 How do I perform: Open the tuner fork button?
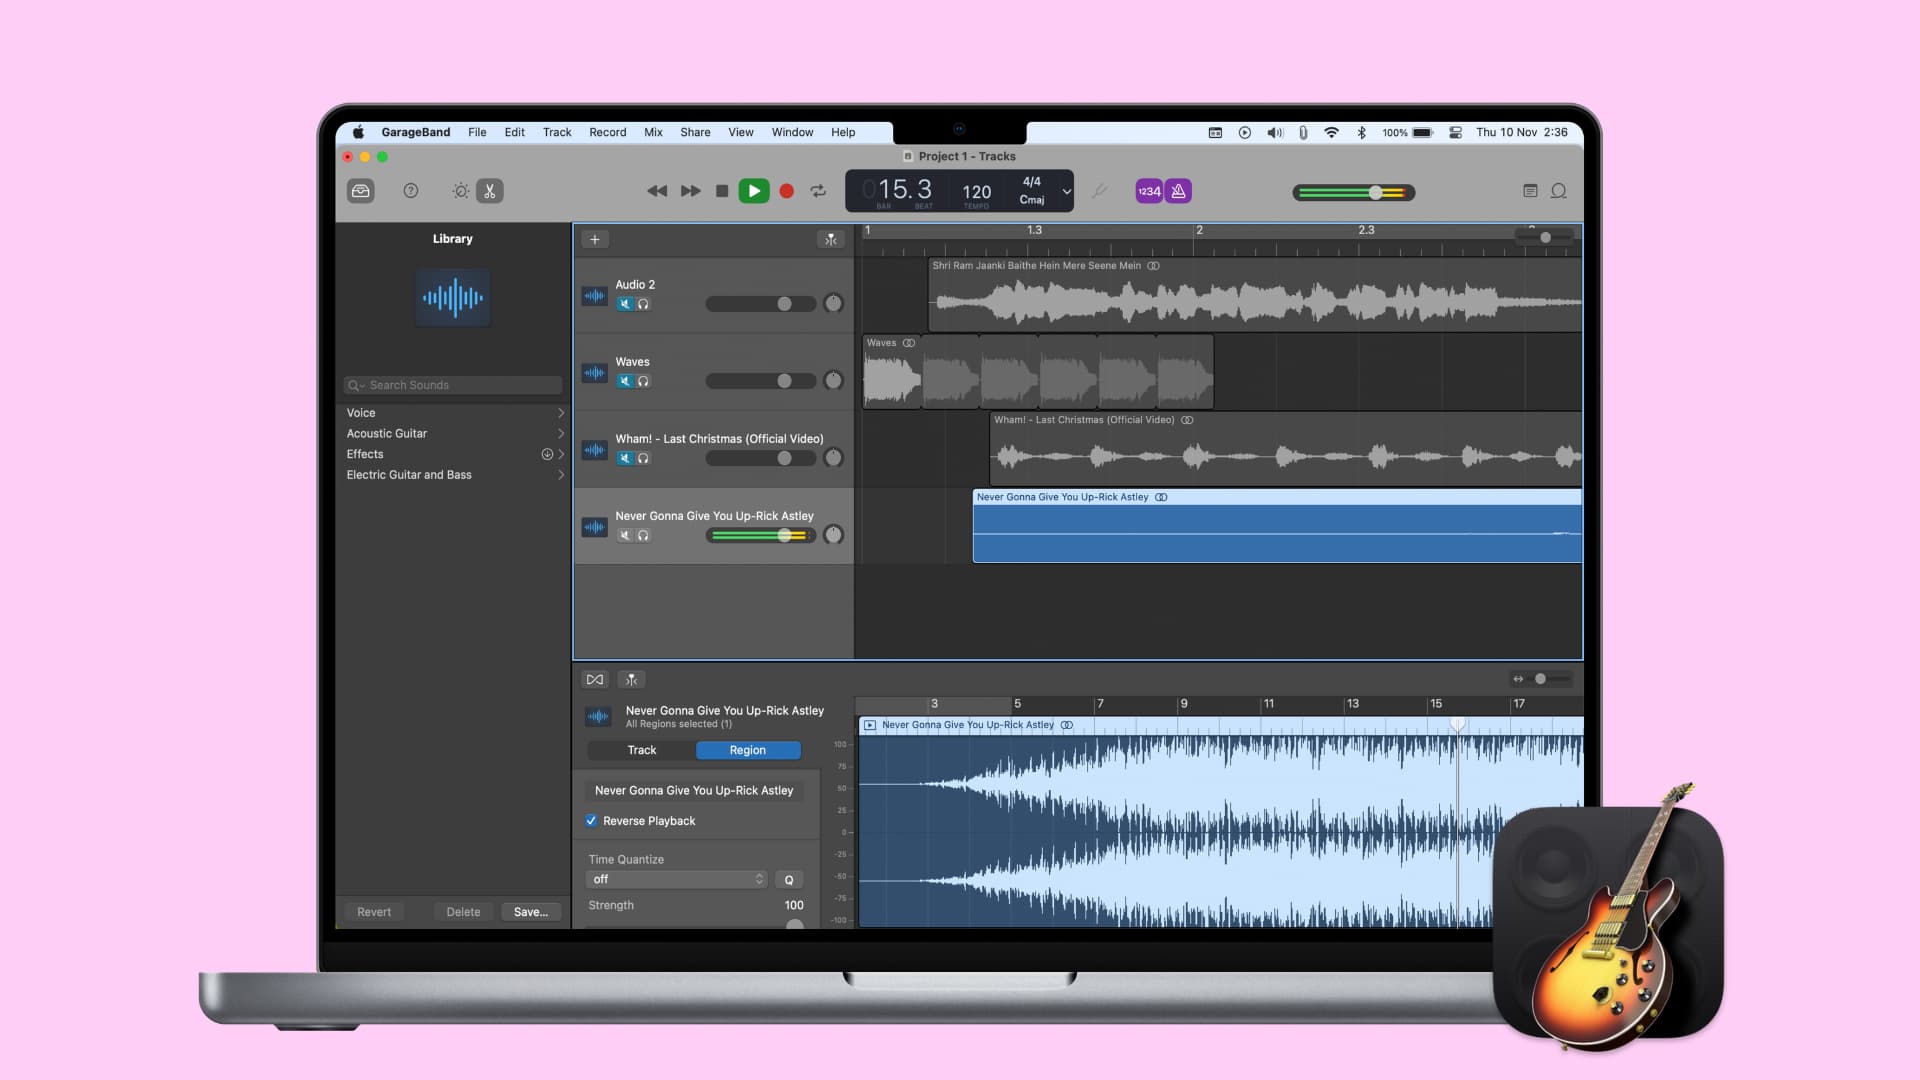1099,191
